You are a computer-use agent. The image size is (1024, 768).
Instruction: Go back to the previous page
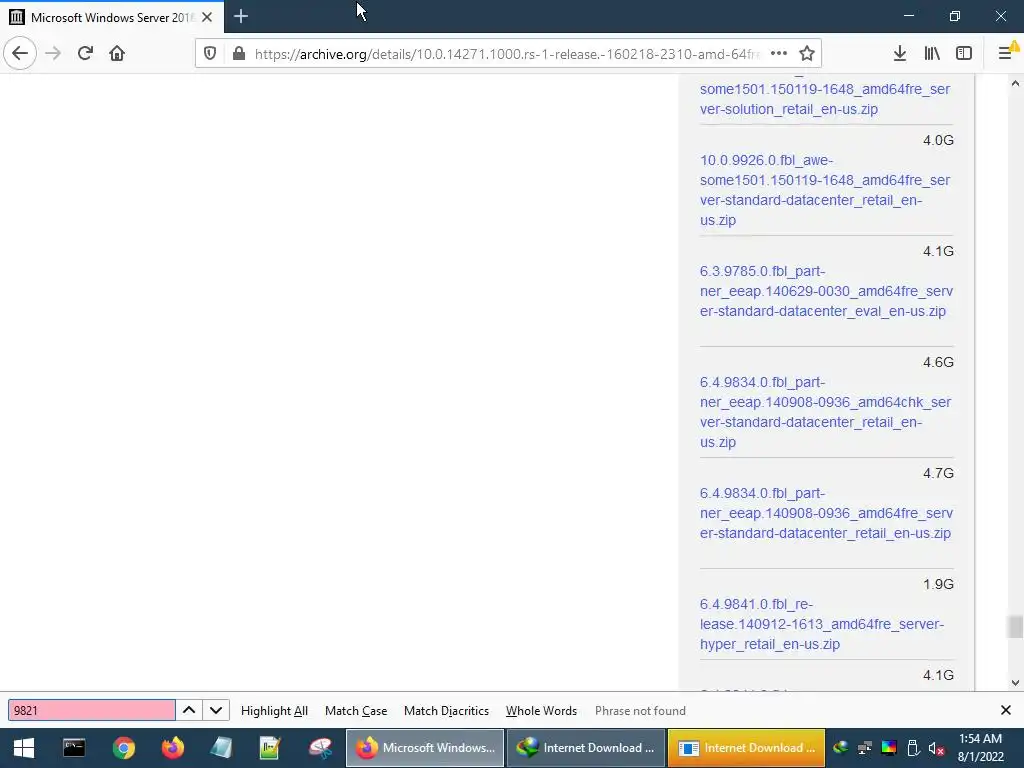tap(20, 53)
